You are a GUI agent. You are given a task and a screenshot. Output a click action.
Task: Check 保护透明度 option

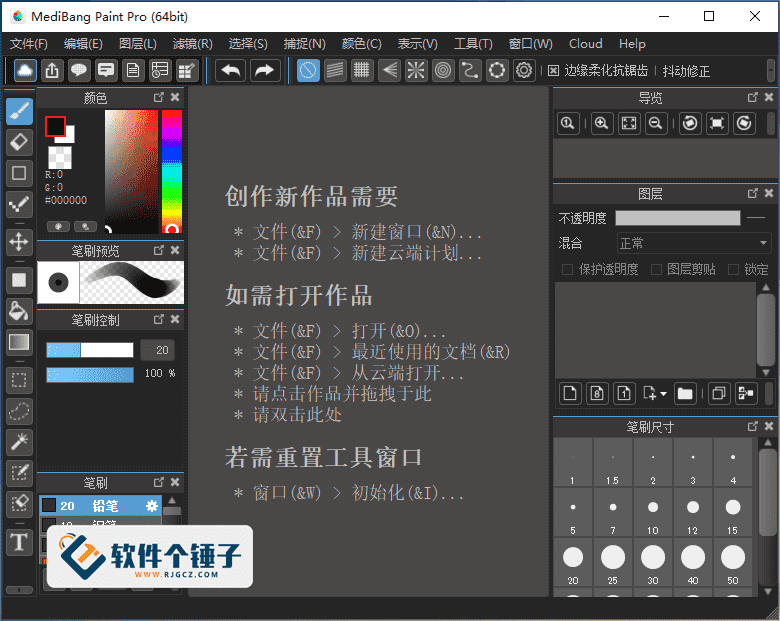coord(567,270)
